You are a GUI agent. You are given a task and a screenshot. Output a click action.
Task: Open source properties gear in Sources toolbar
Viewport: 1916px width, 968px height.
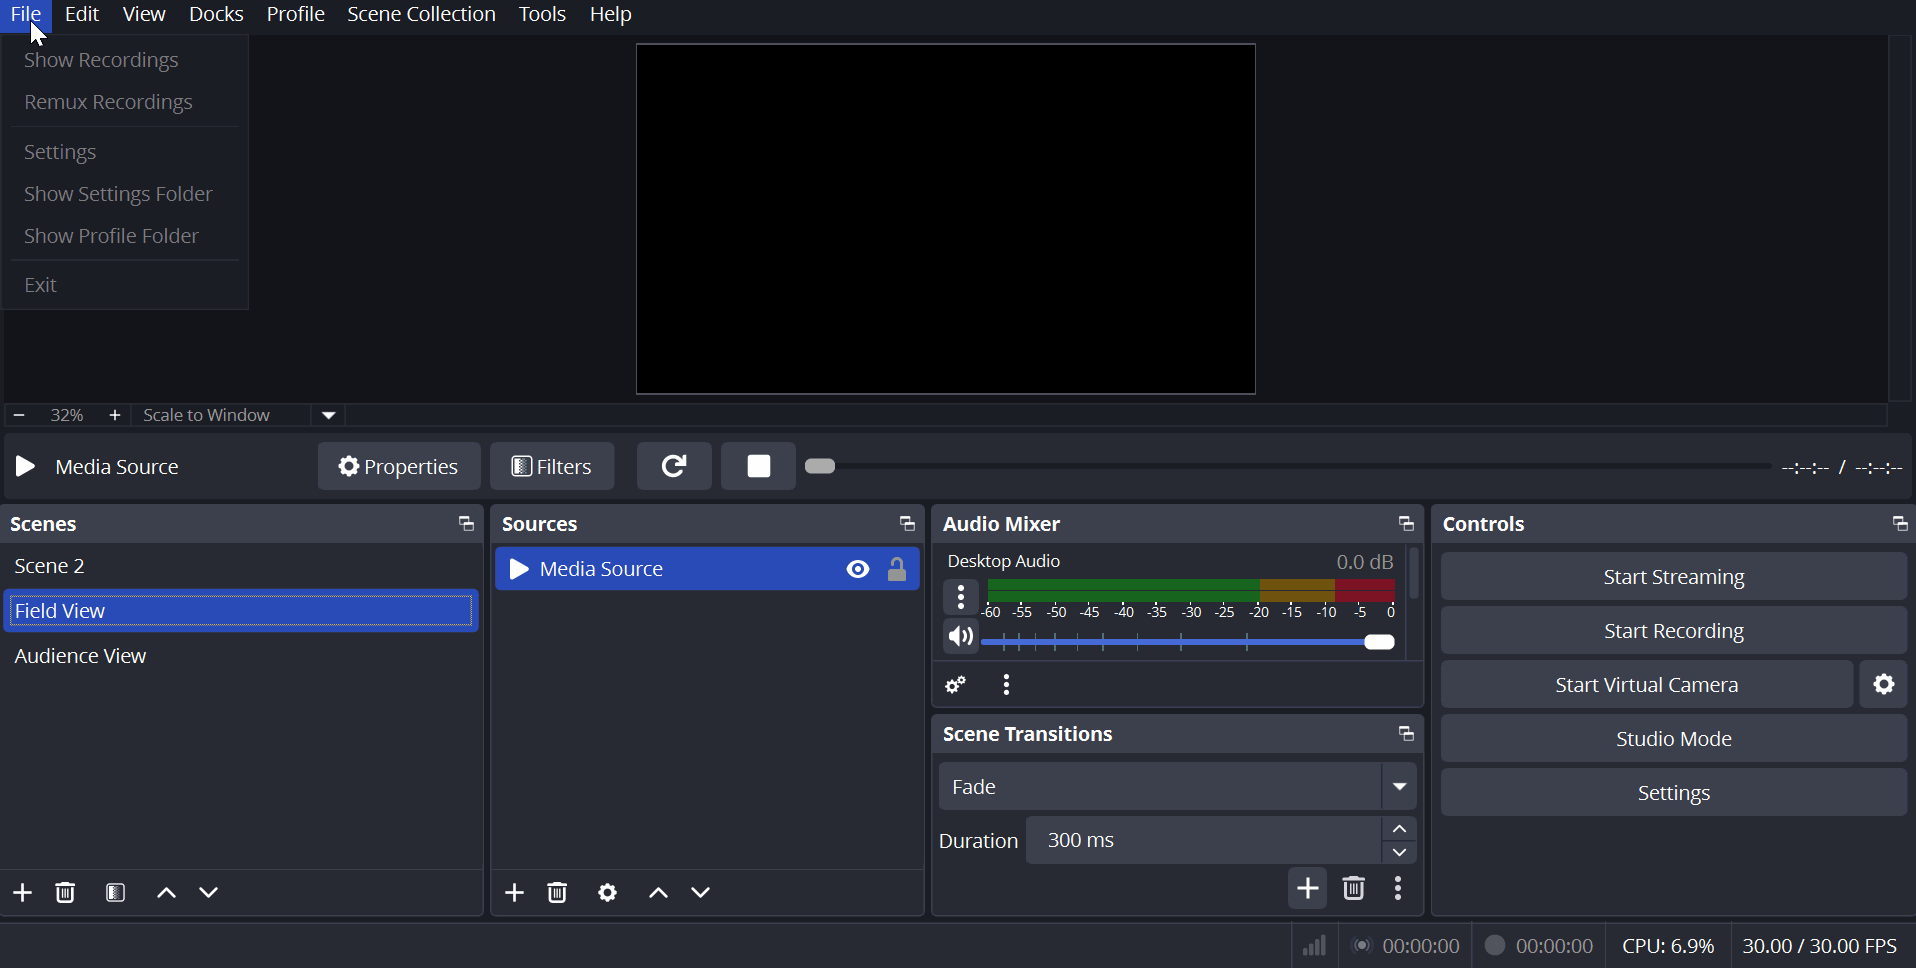click(x=608, y=893)
